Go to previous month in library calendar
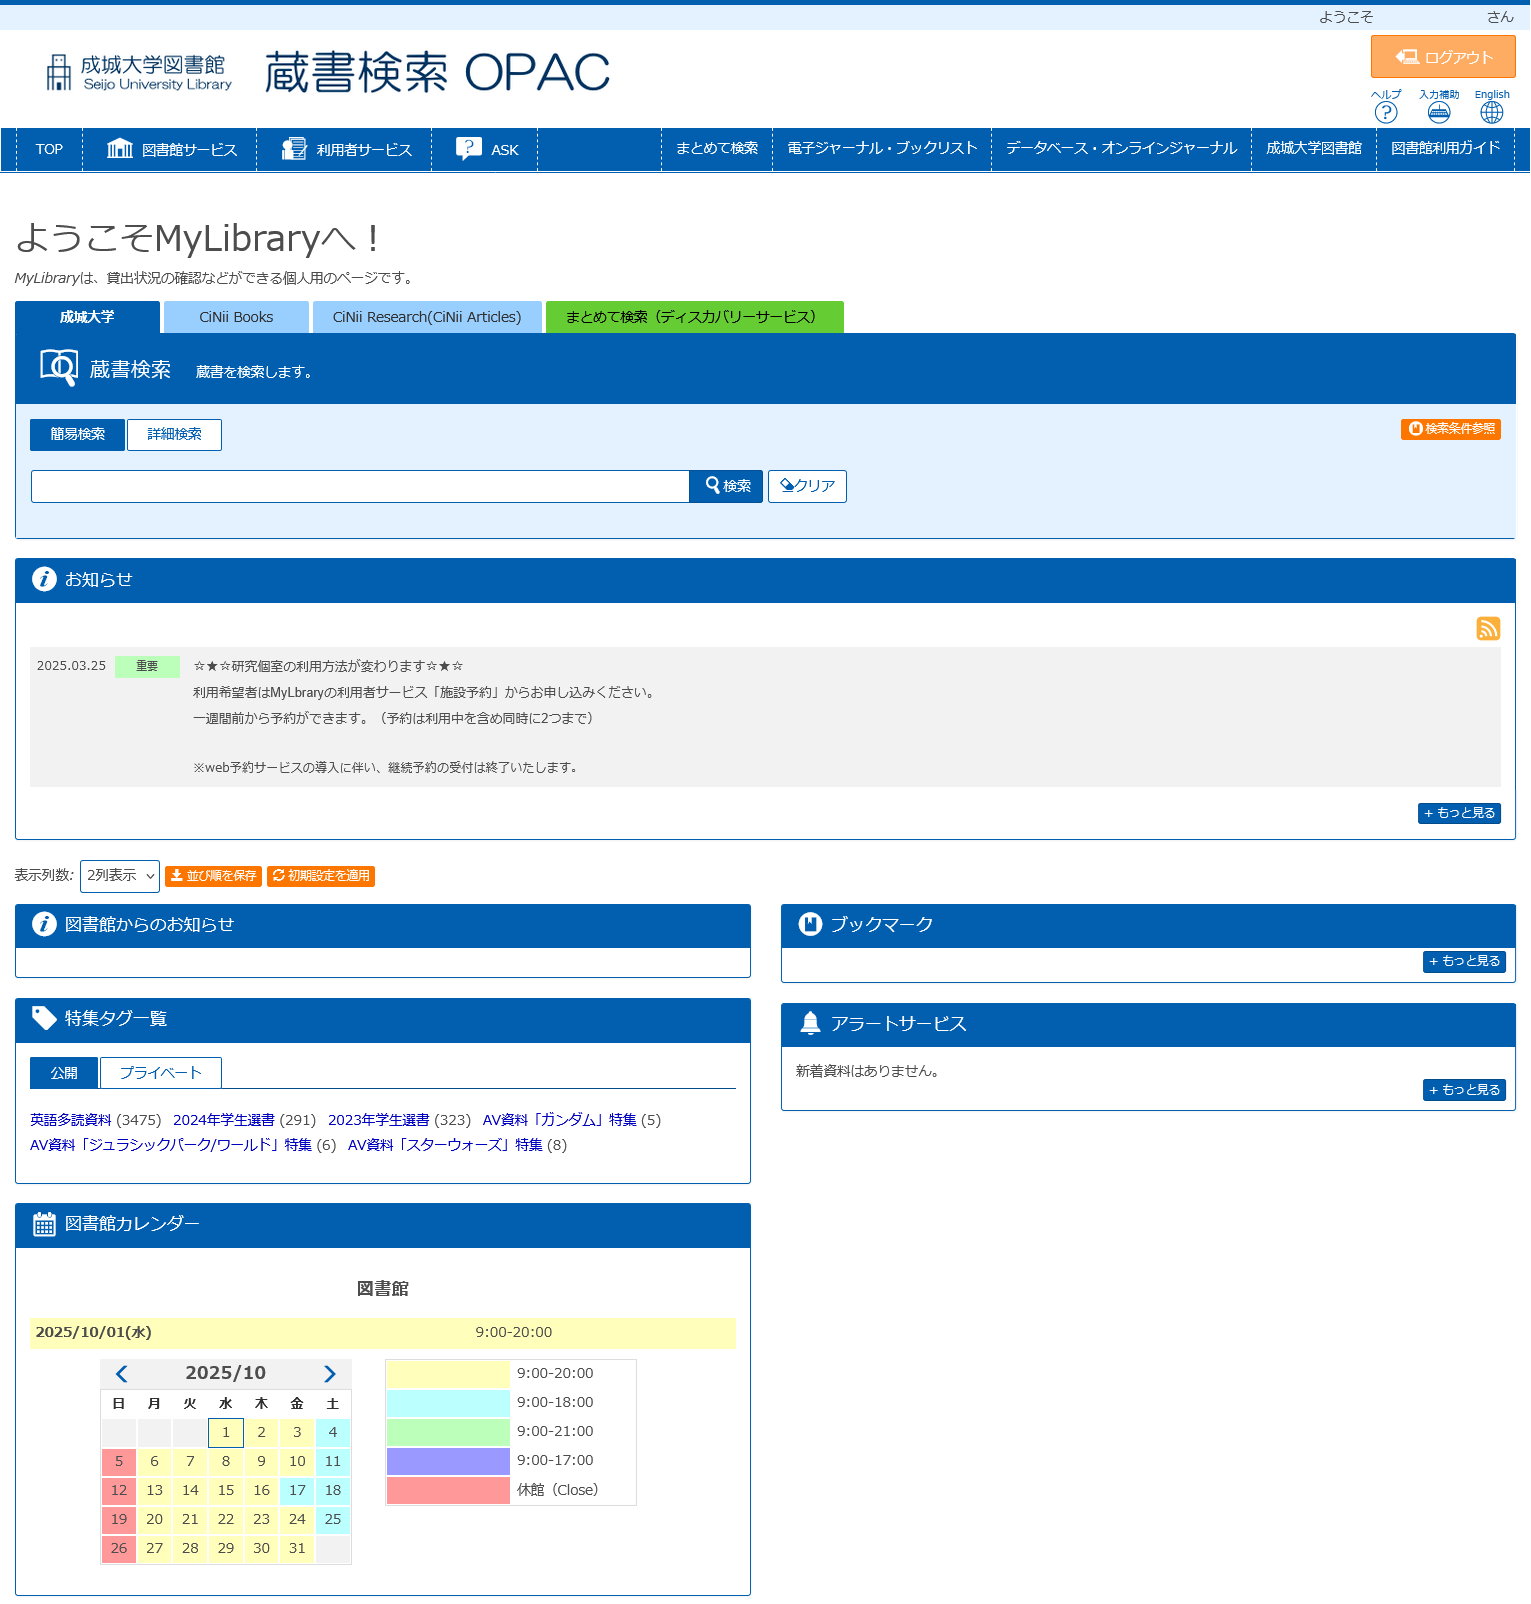This screenshot has width=1531, height=1604. tap(122, 1374)
